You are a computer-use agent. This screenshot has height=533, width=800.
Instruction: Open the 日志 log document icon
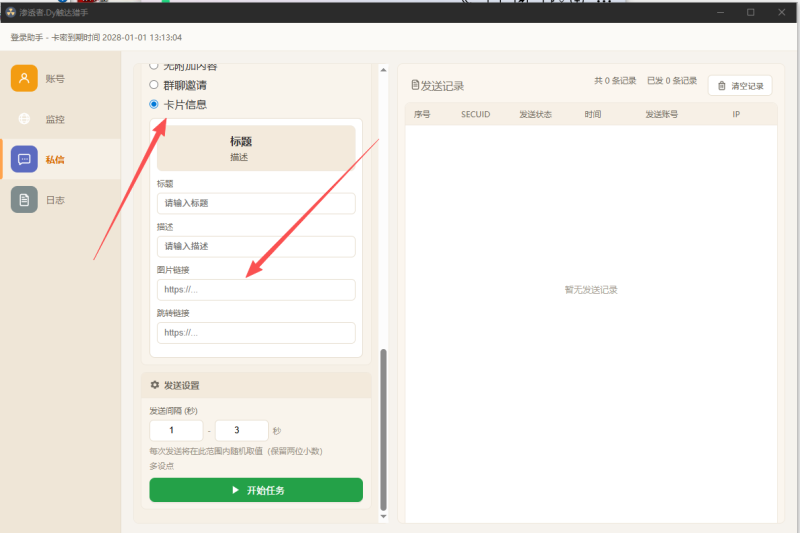click(24, 199)
